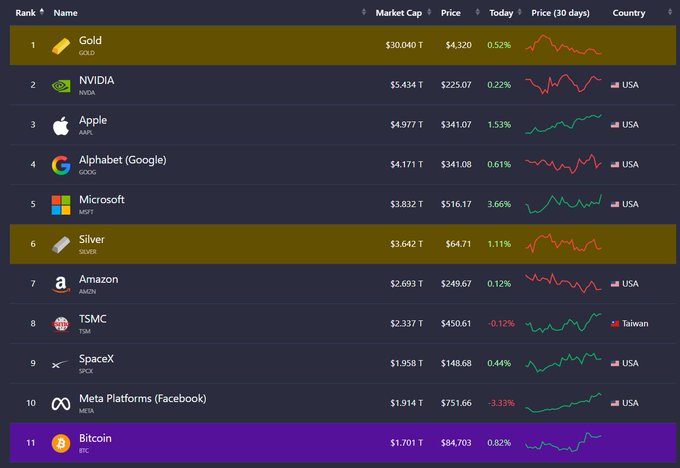This screenshot has height=468, width=680.
Task: Click the USA flag in Microsoft row
Action: click(x=615, y=204)
